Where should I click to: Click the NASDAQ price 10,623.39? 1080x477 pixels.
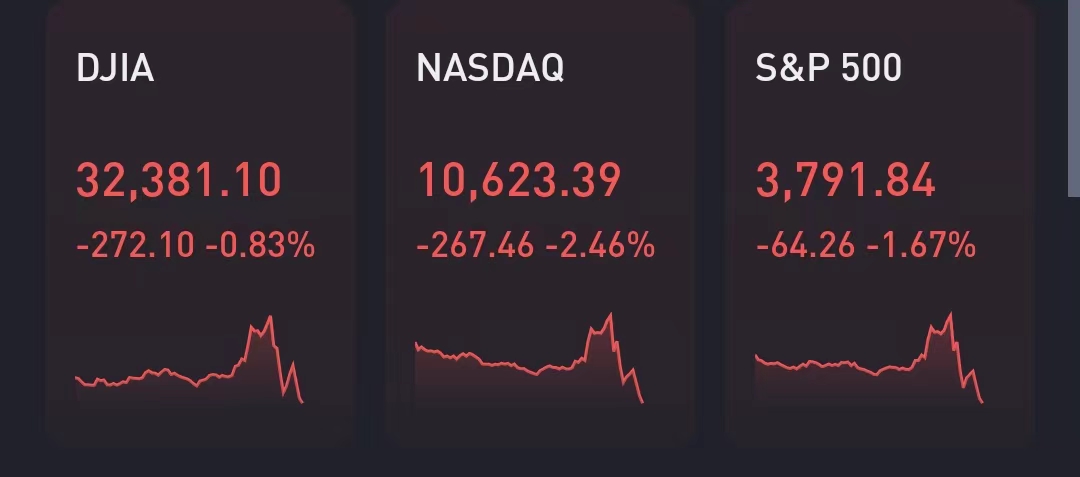click(519, 182)
